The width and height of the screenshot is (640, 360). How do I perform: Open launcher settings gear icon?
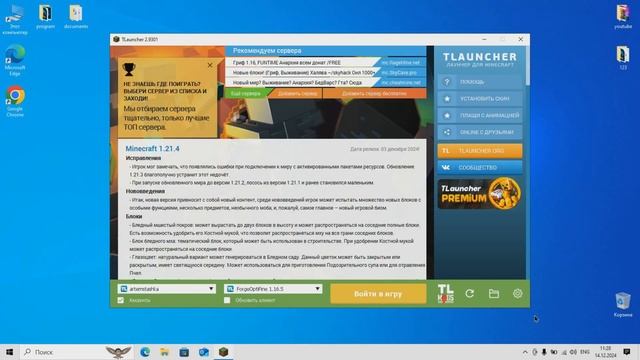(518, 293)
